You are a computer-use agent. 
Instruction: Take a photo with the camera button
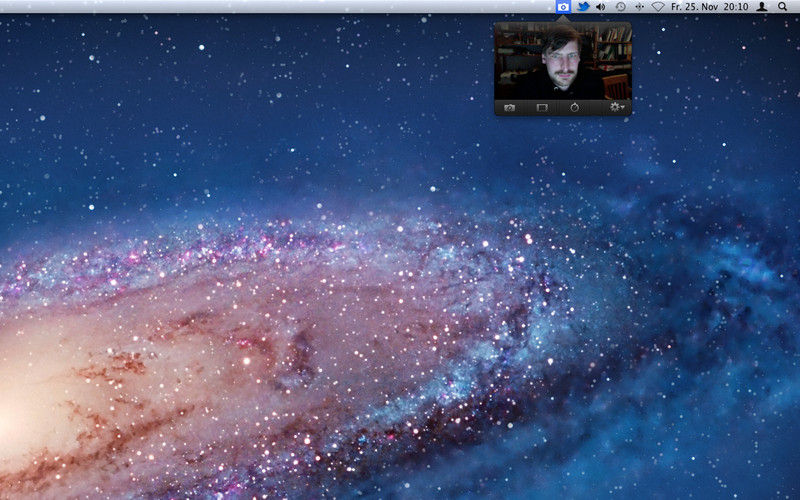point(509,108)
